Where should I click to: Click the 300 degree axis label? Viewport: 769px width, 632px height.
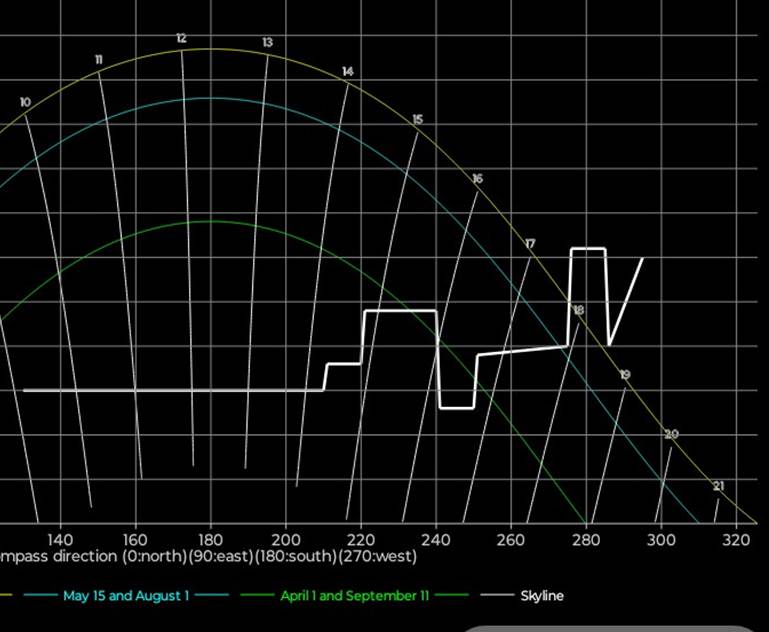pos(661,540)
